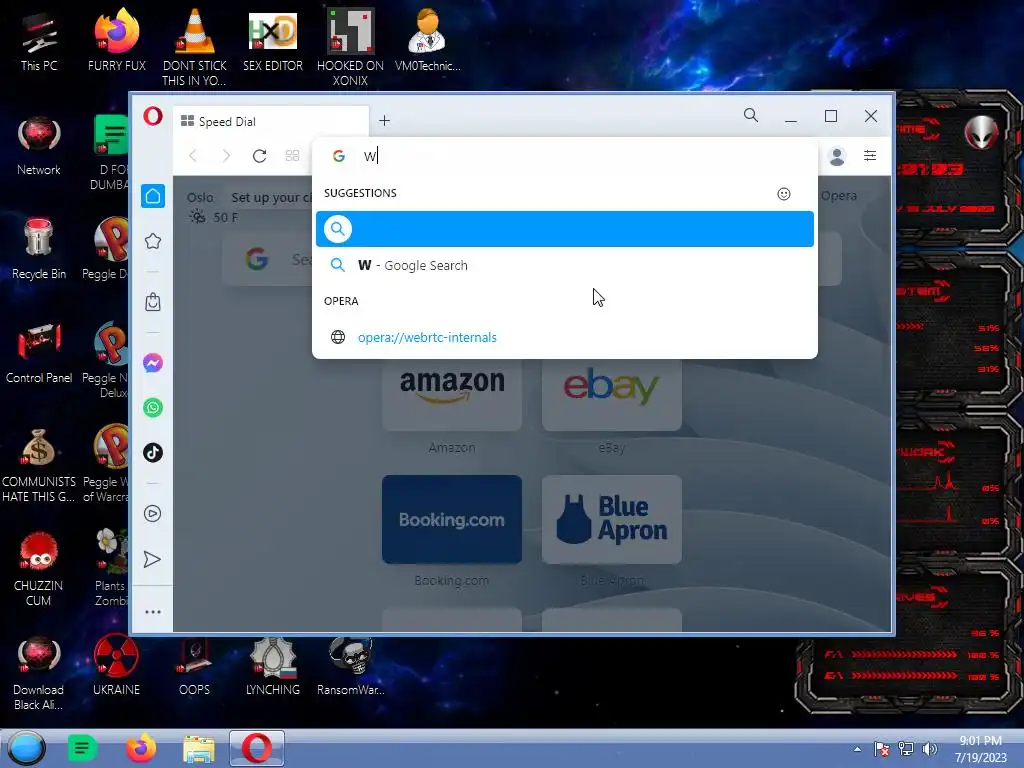The width and height of the screenshot is (1024, 768).
Task: Open the Amazon speed dial tile
Action: pos(452,395)
